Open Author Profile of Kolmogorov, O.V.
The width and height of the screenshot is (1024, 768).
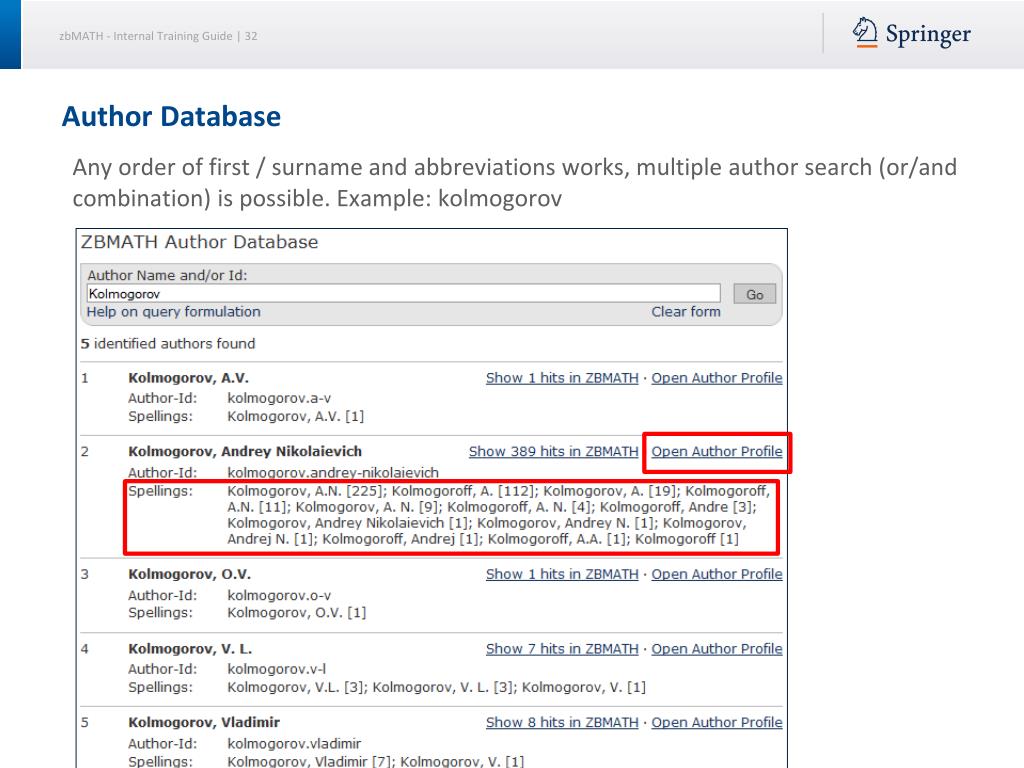(x=716, y=574)
